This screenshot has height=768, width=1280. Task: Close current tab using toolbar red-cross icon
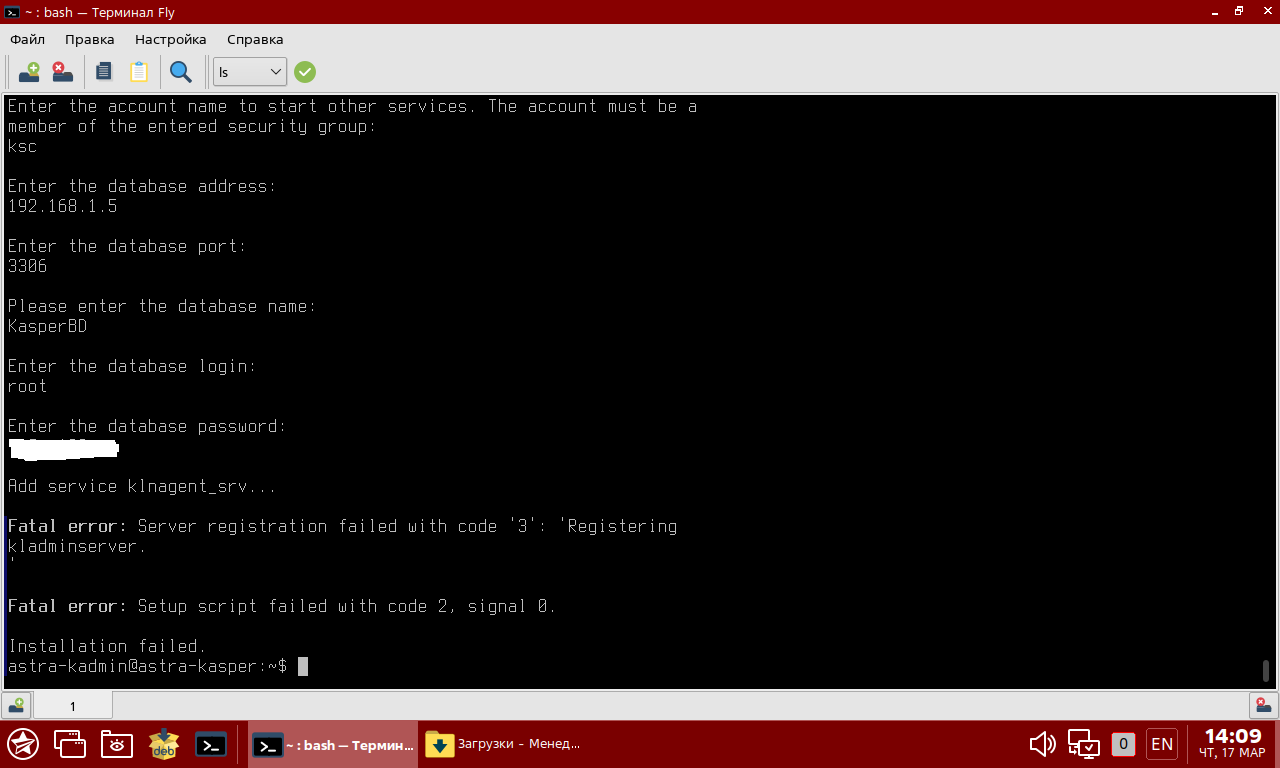(x=62, y=72)
